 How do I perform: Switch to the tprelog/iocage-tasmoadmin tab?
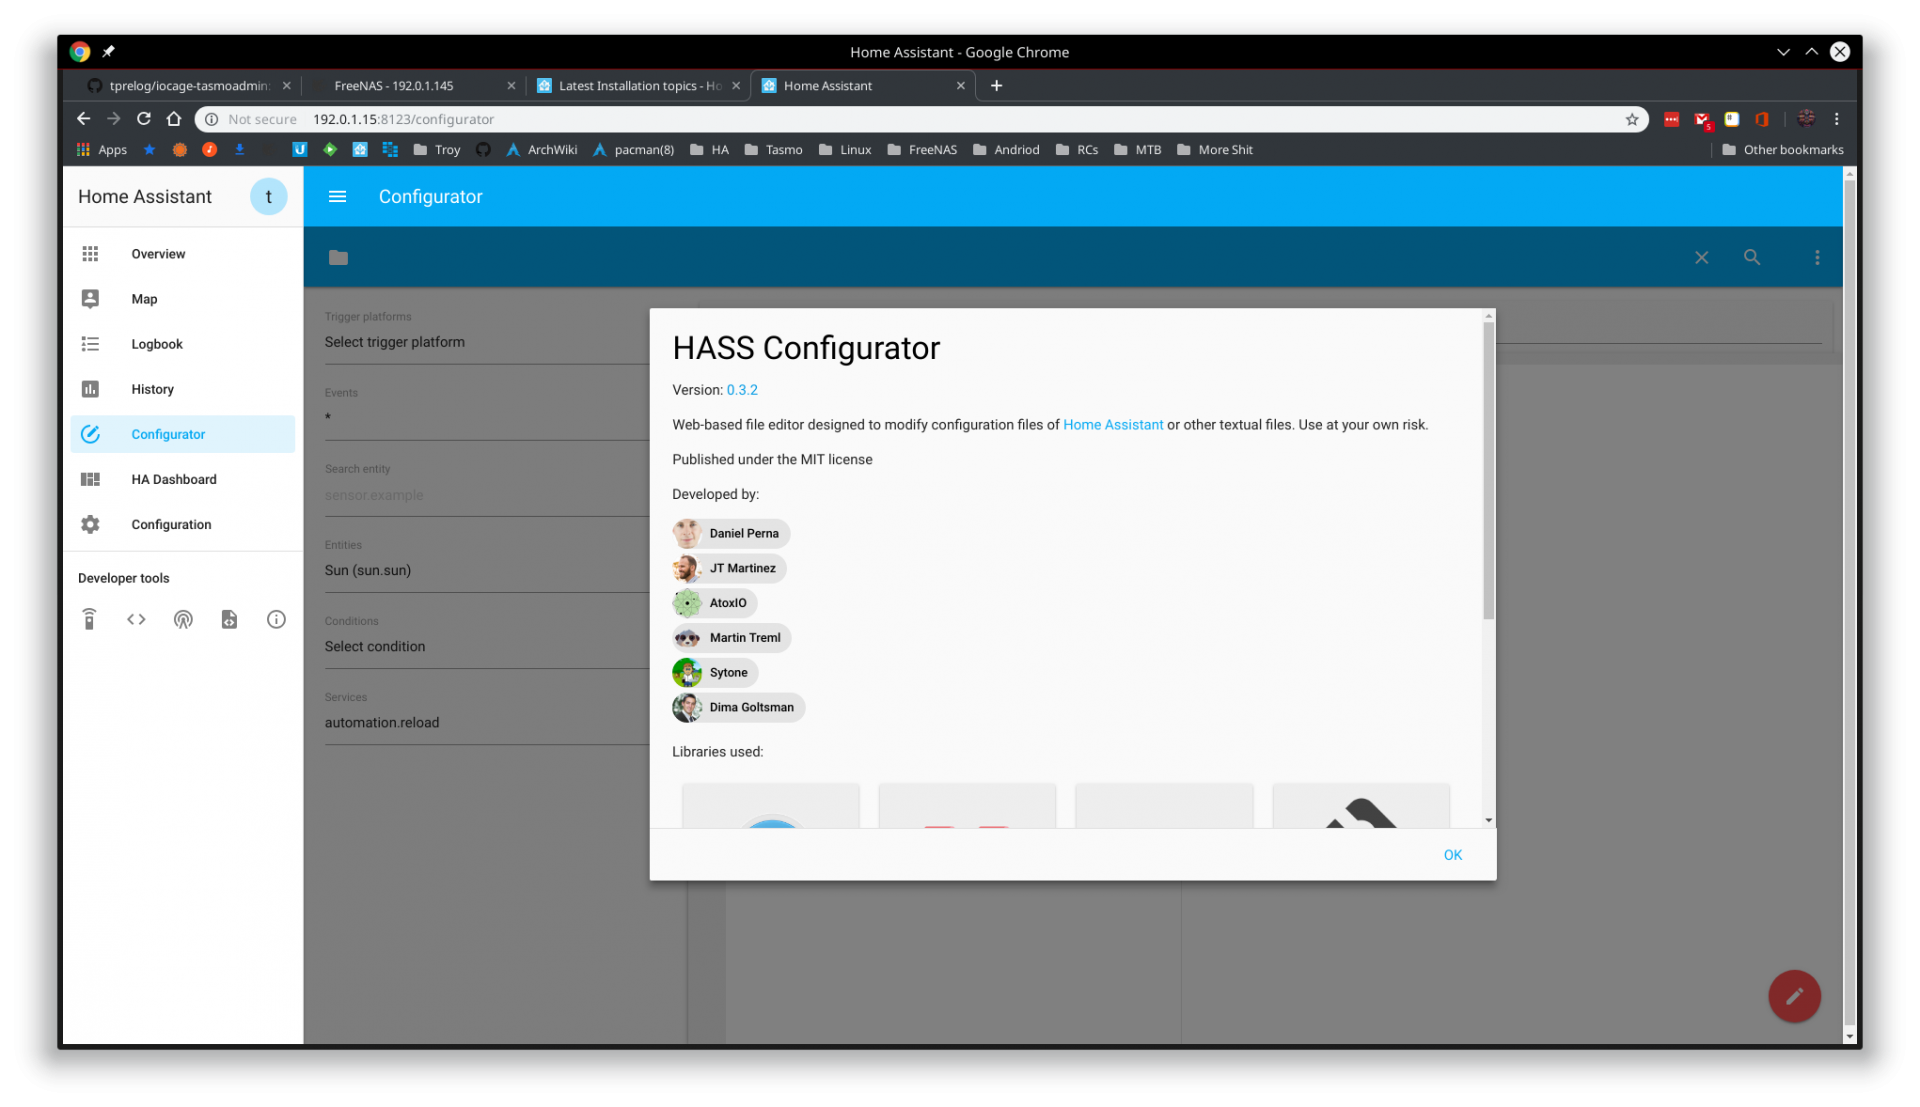186,86
